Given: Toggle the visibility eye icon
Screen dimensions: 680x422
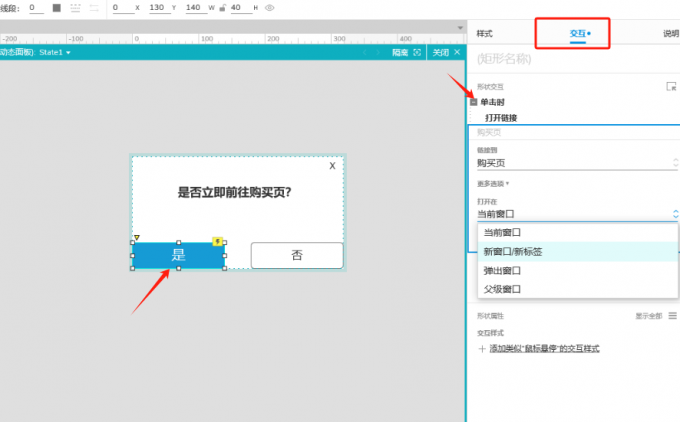Looking at the screenshot, I should pyautogui.click(x=269, y=7).
